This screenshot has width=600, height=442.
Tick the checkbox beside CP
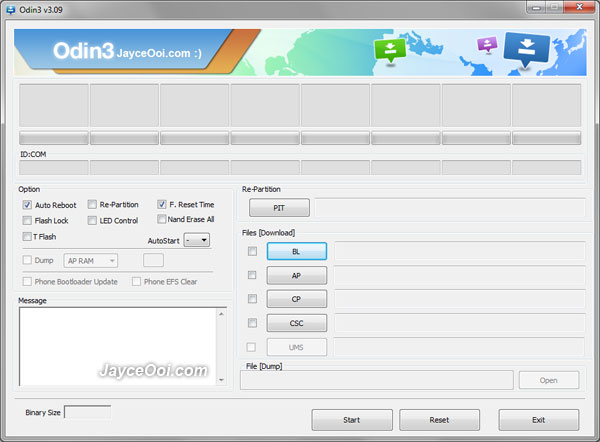[252, 298]
